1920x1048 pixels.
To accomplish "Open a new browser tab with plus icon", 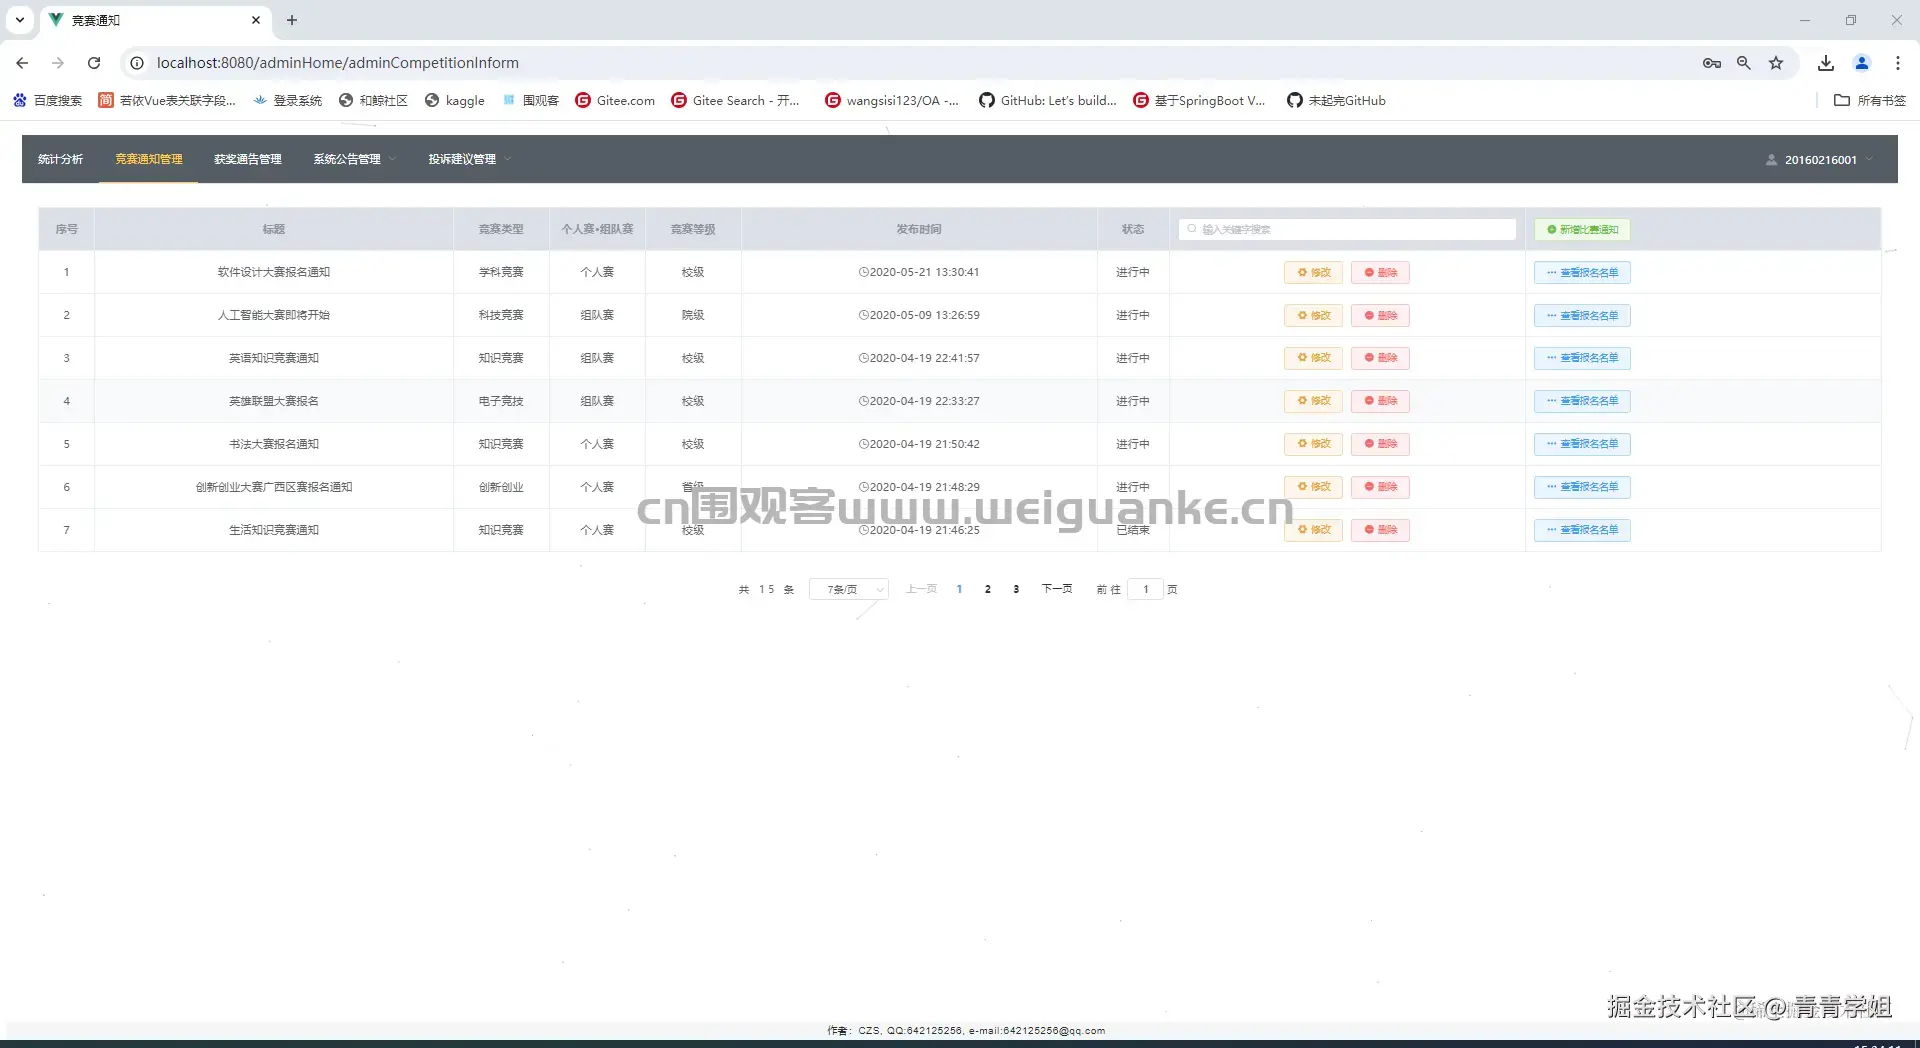I will [292, 20].
